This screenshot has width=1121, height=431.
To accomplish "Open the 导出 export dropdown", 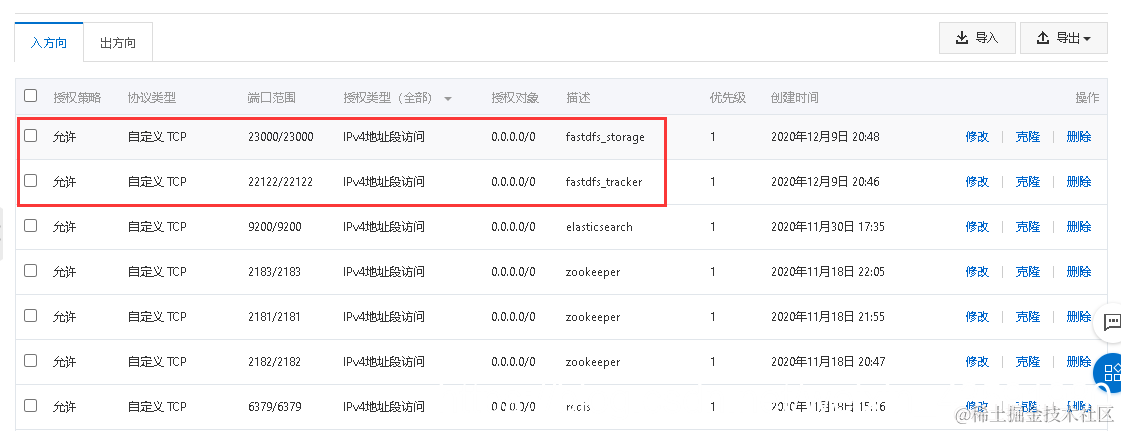I will (1063, 38).
